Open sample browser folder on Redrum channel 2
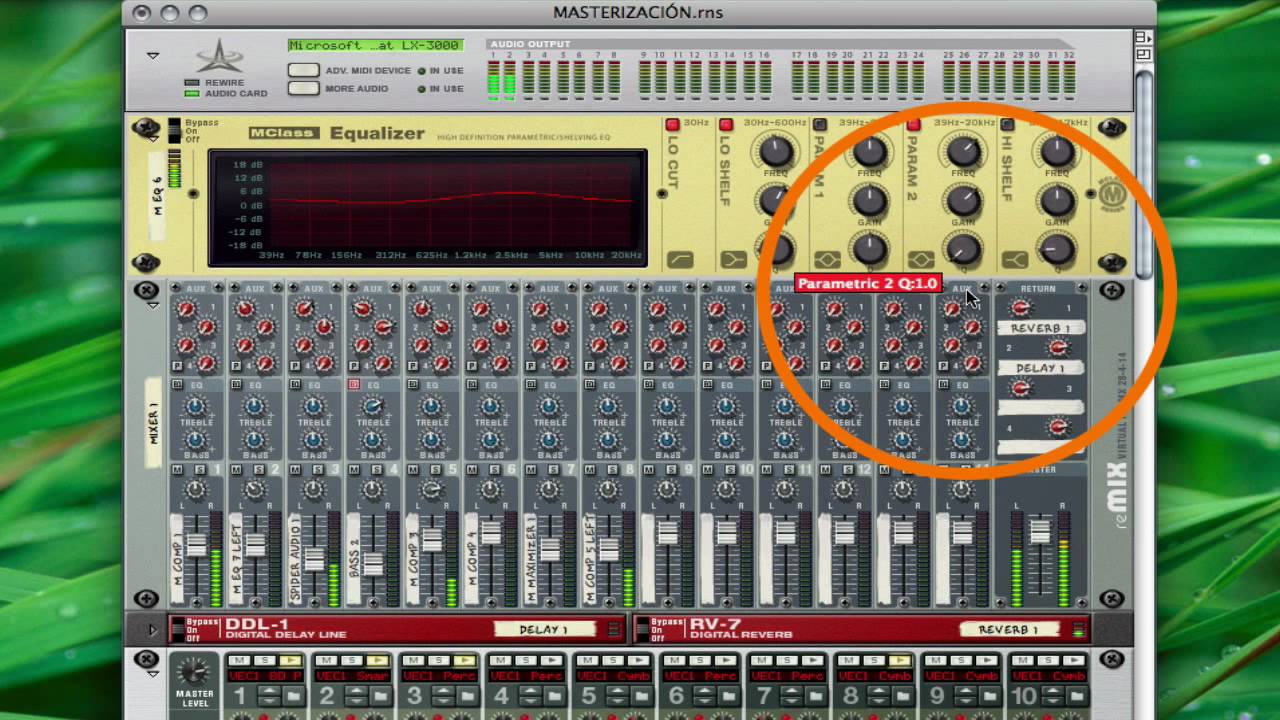This screenshot has width=1280, height=720. tap(380, 696)
